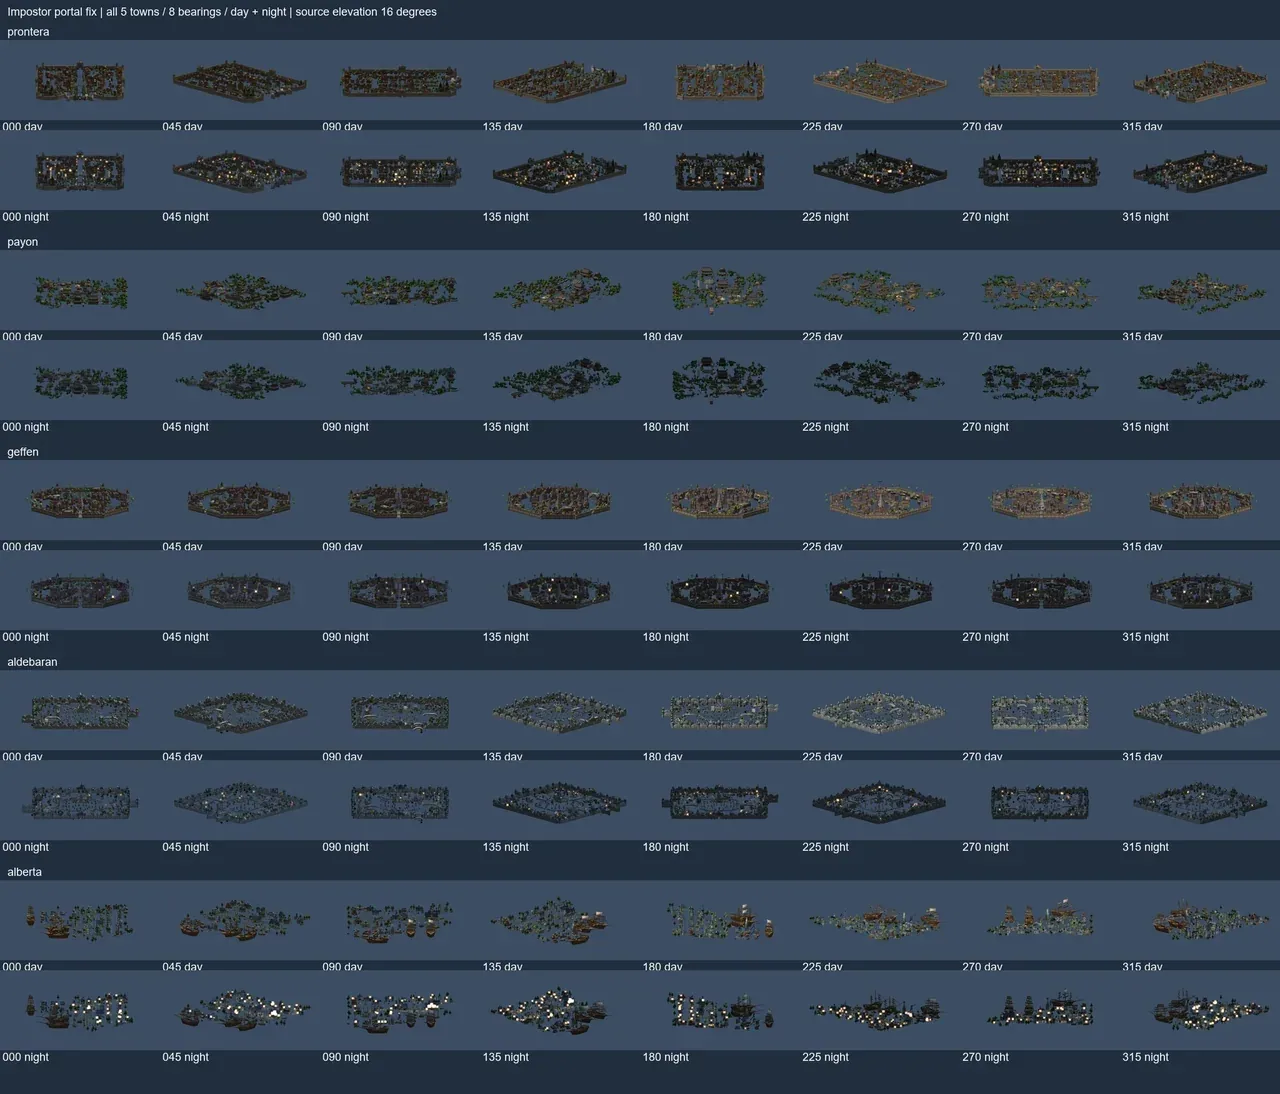Select the '045 night' label in the payon section
1280x1094 pixels.
pos(186,427)
